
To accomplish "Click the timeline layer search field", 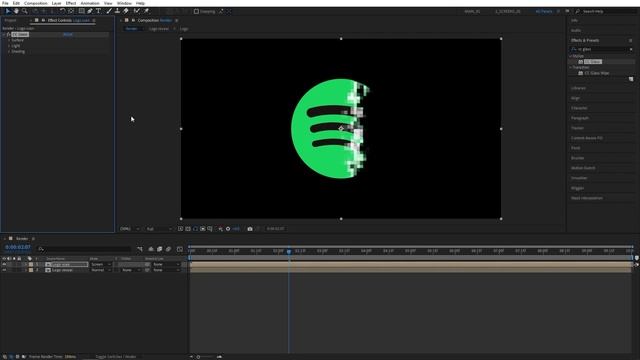I will click(85, 249).
